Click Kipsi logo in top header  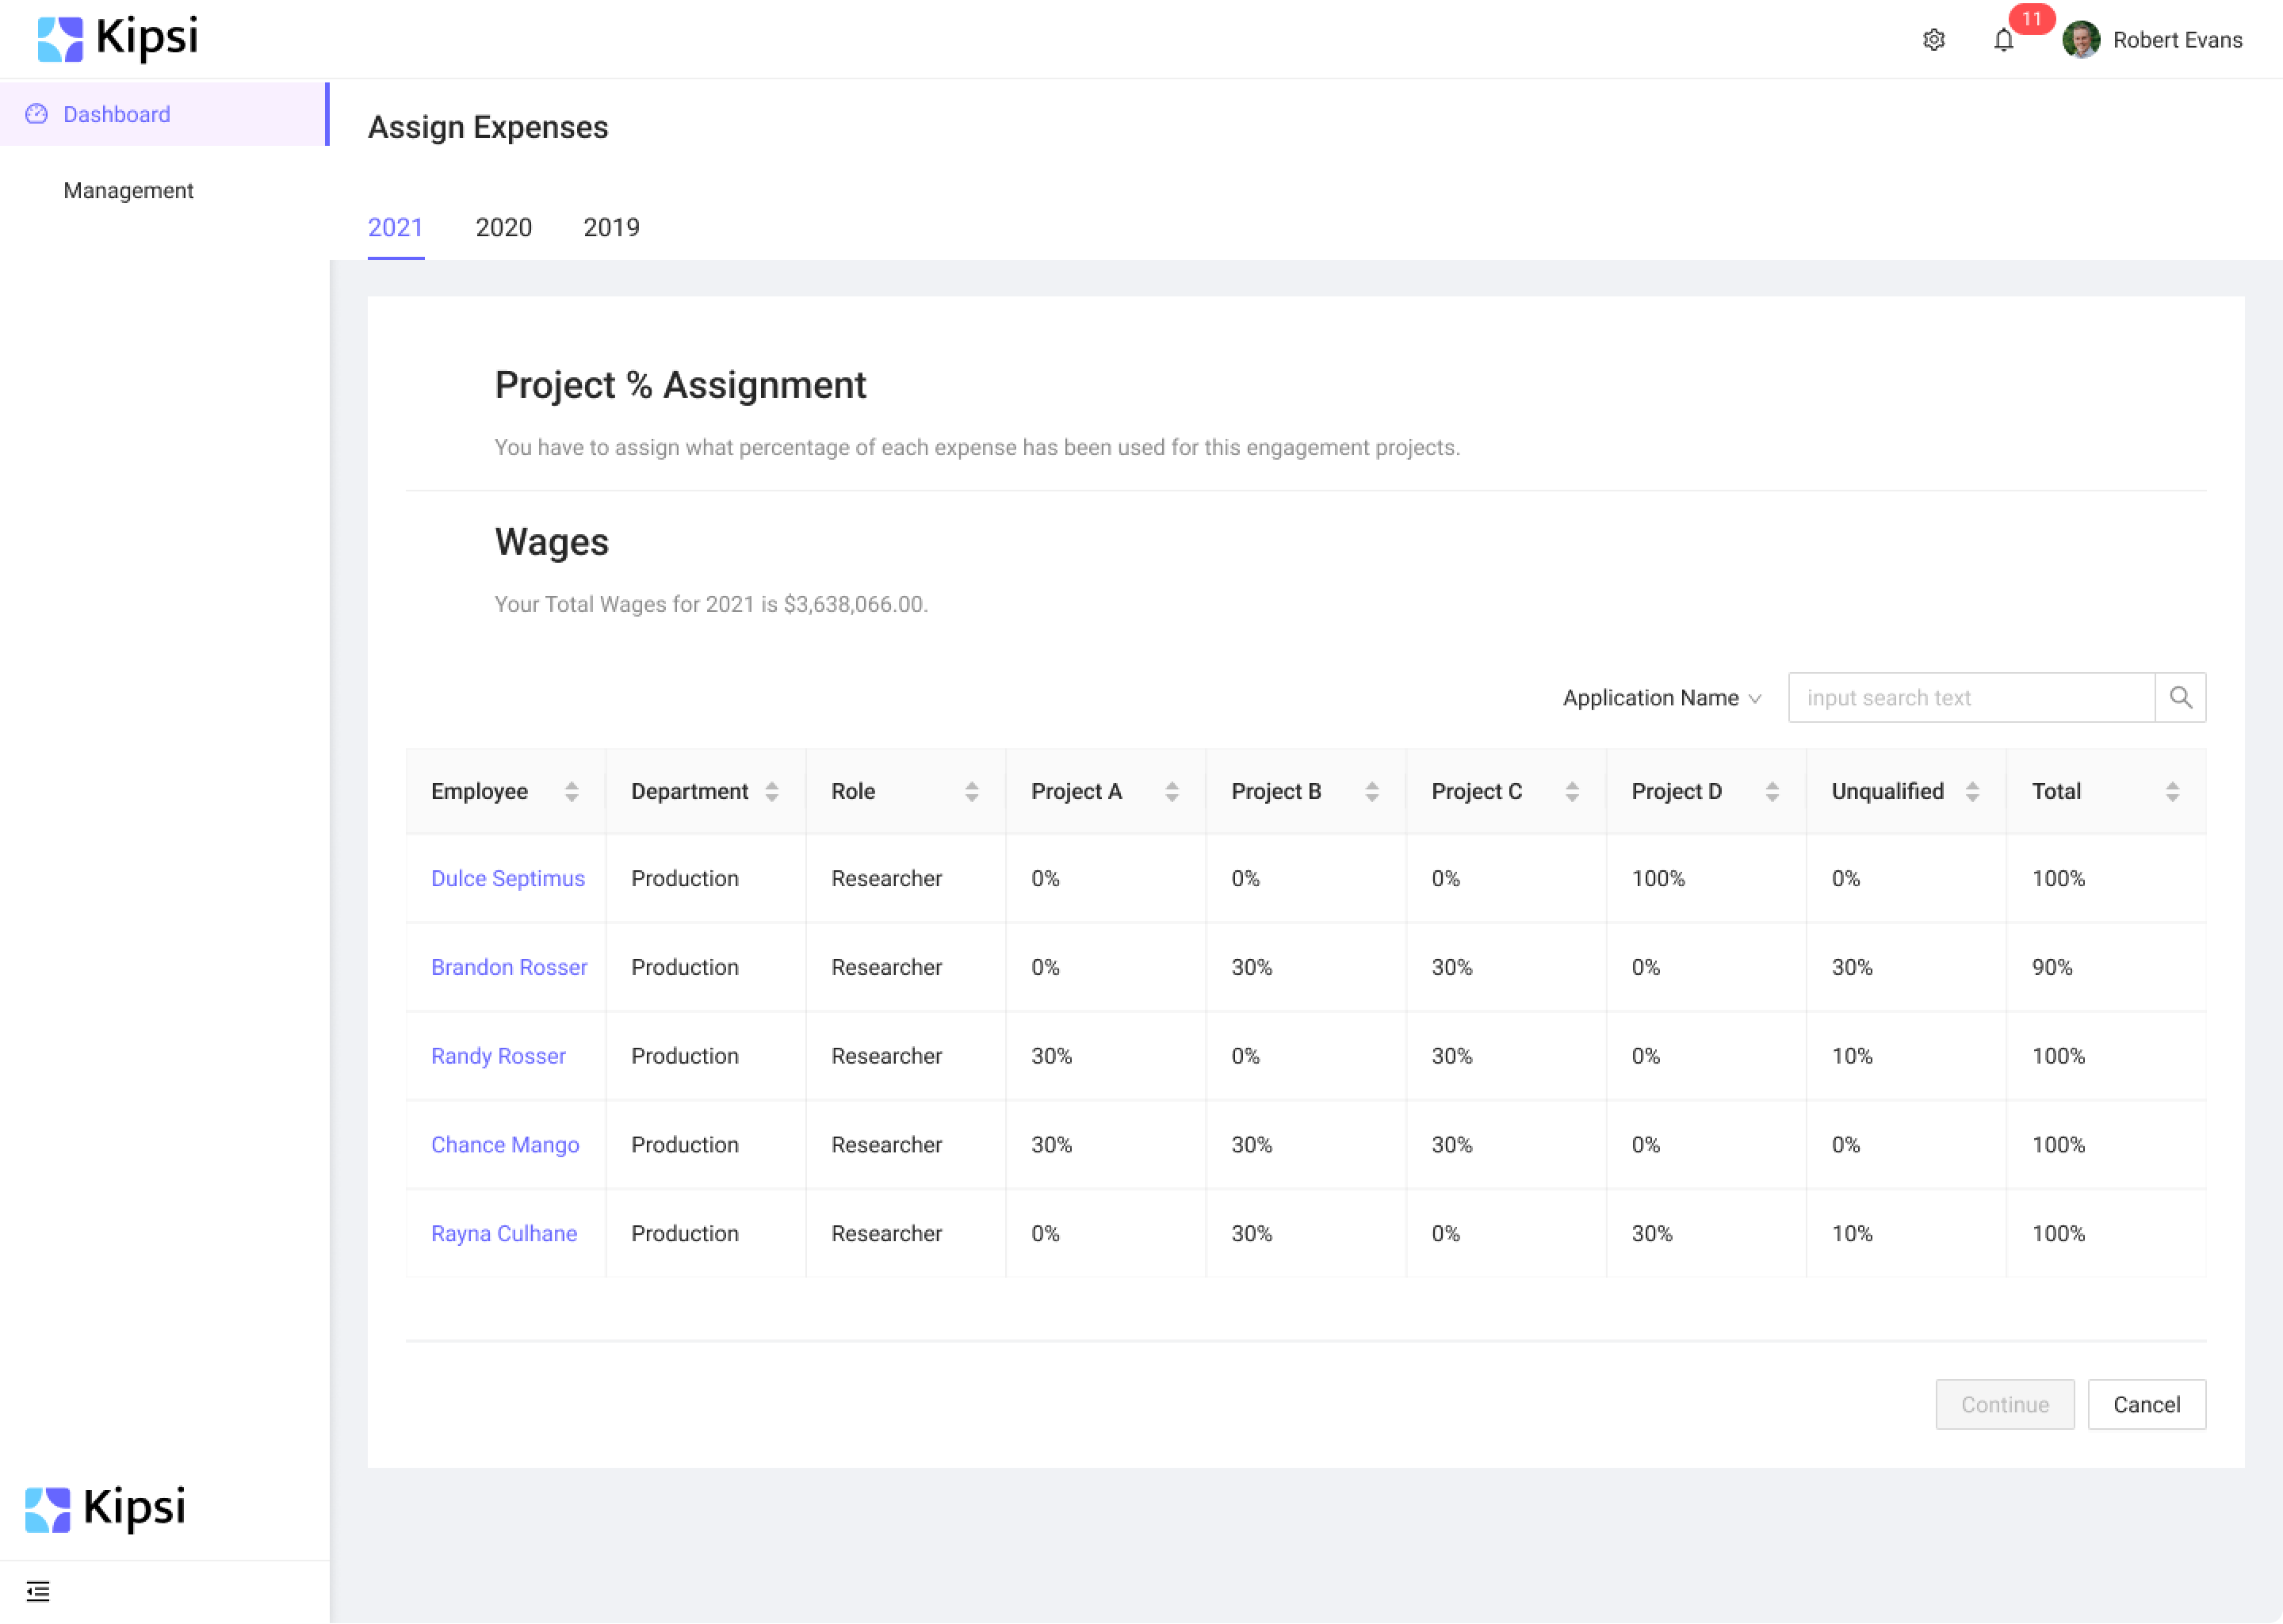tap(117, 39)
